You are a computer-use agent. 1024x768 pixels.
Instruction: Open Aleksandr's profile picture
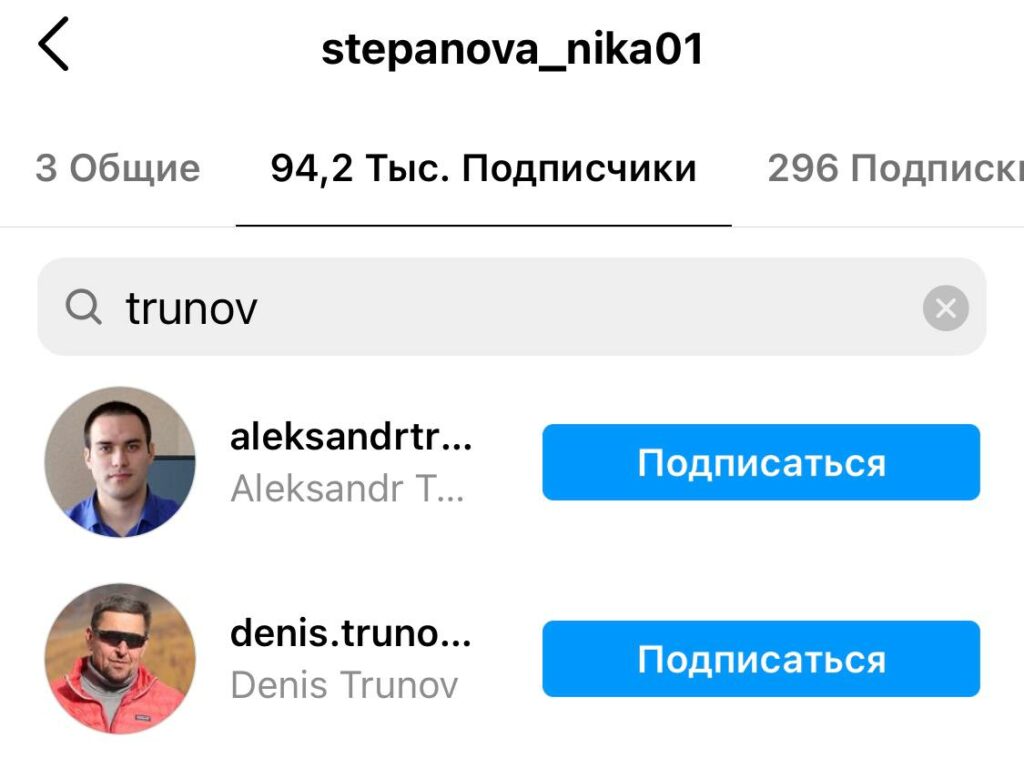tap(120, 462)
